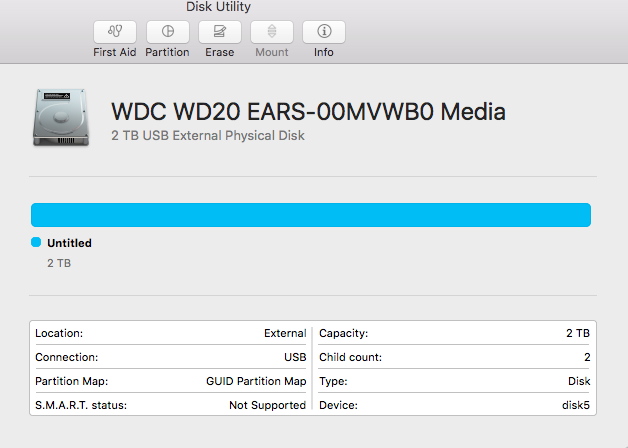Click the disk5 device value

pos(576,405)
